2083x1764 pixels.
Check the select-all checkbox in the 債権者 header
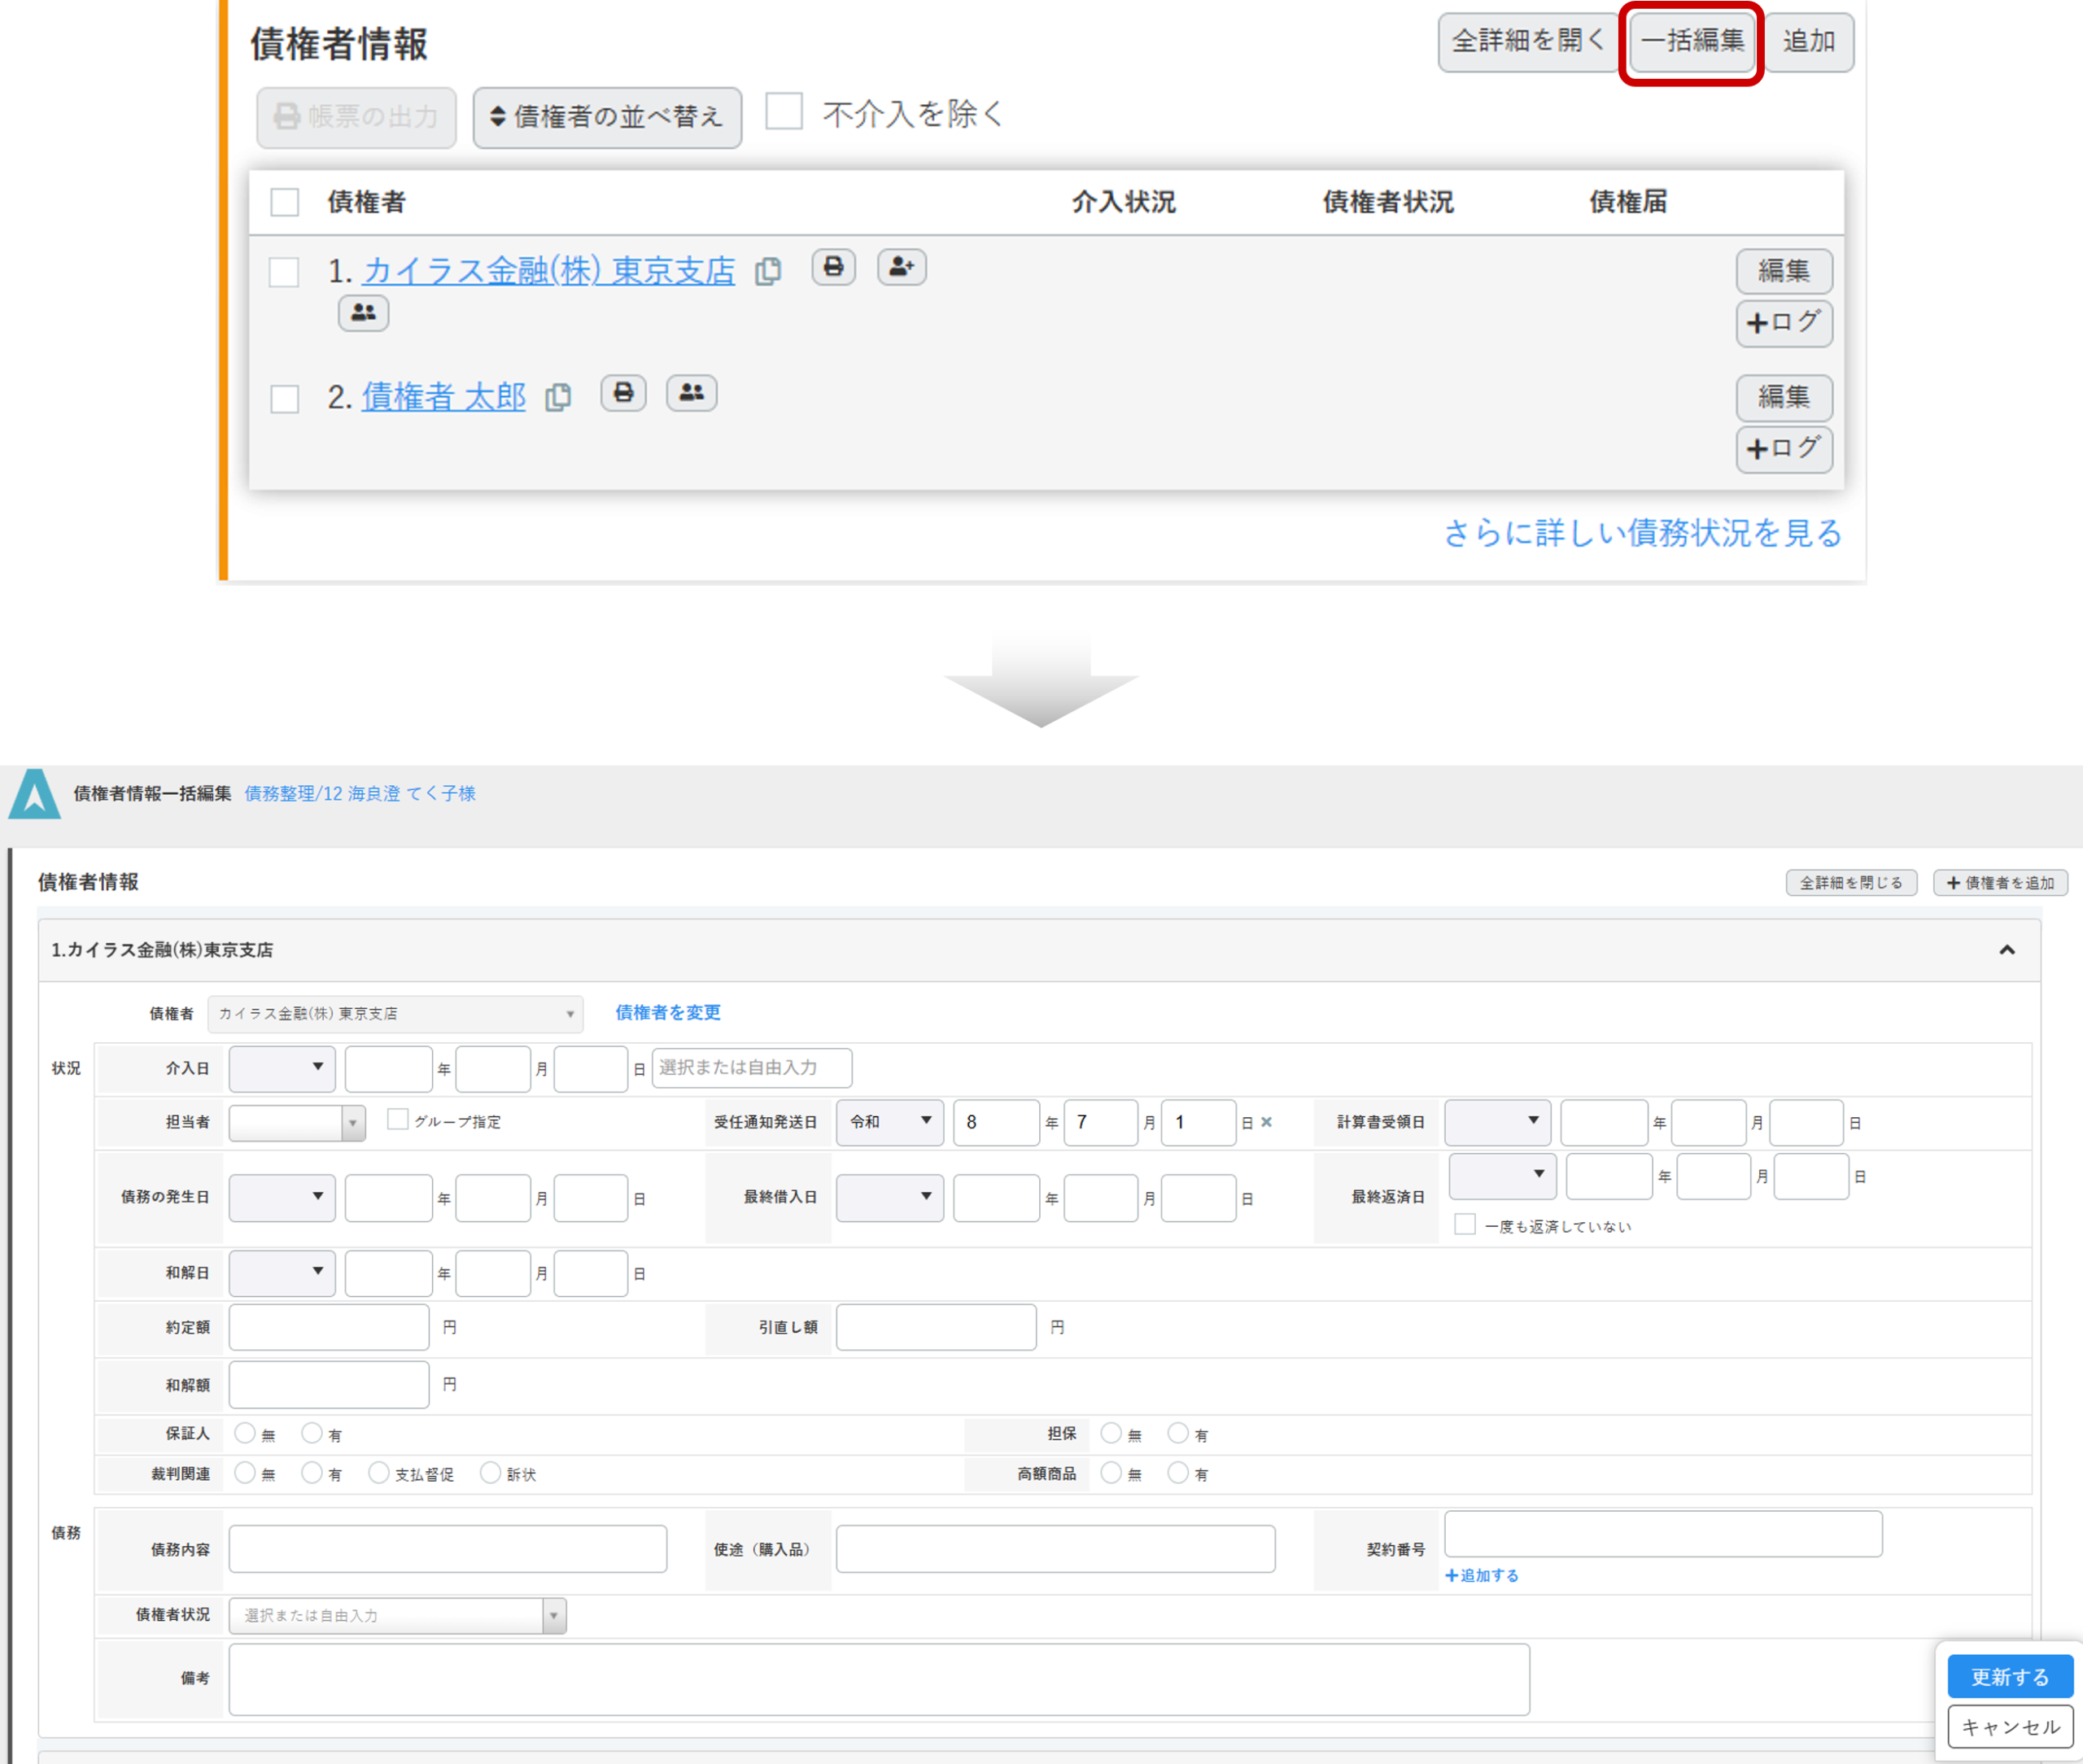pos(285,202)
